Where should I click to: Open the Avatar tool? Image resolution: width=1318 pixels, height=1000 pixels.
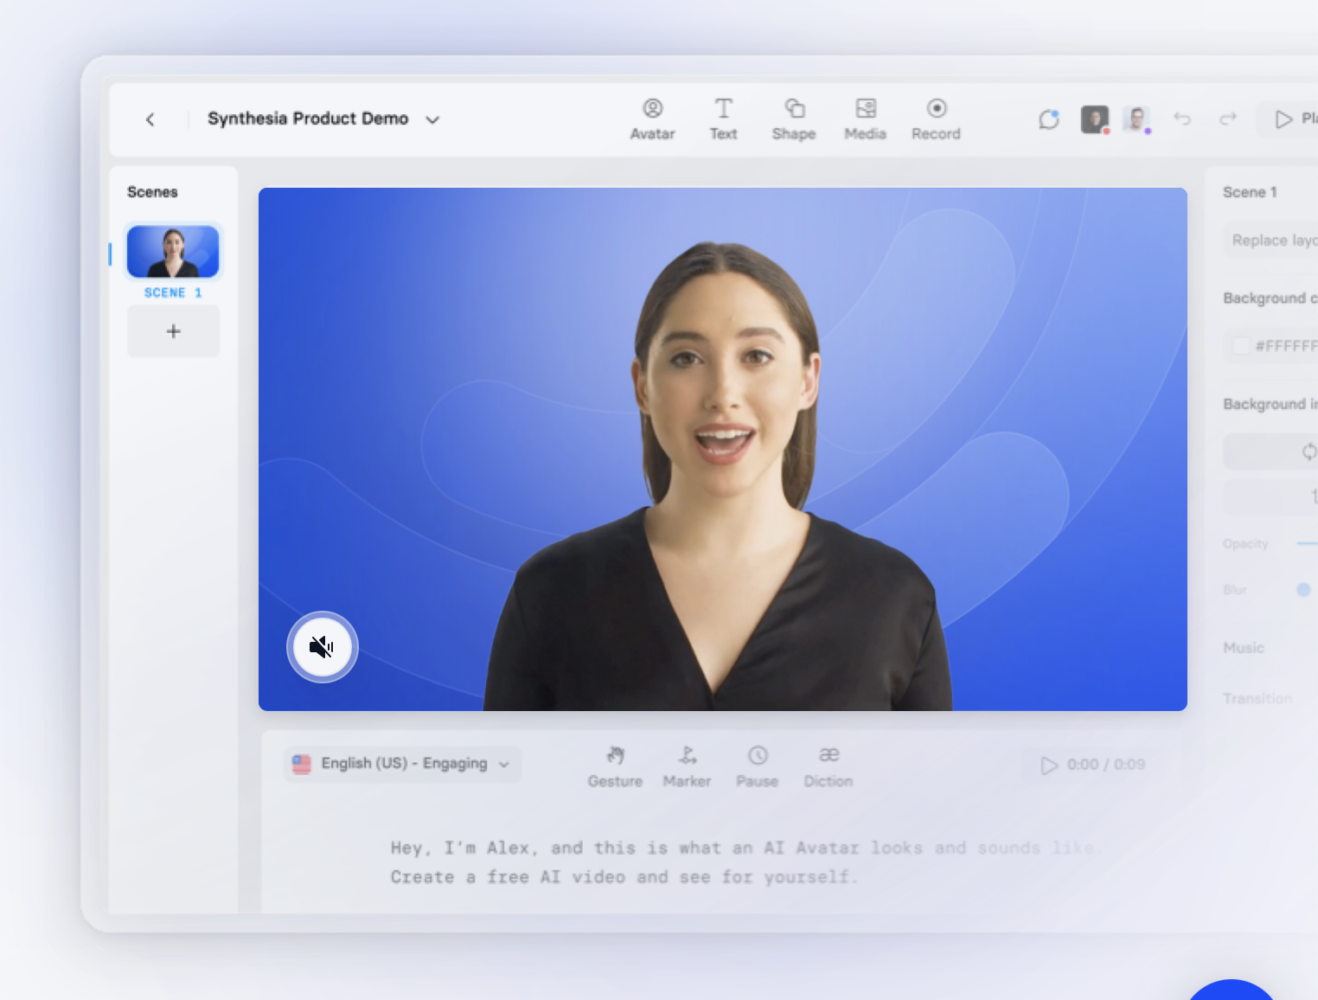coord(652,119)
